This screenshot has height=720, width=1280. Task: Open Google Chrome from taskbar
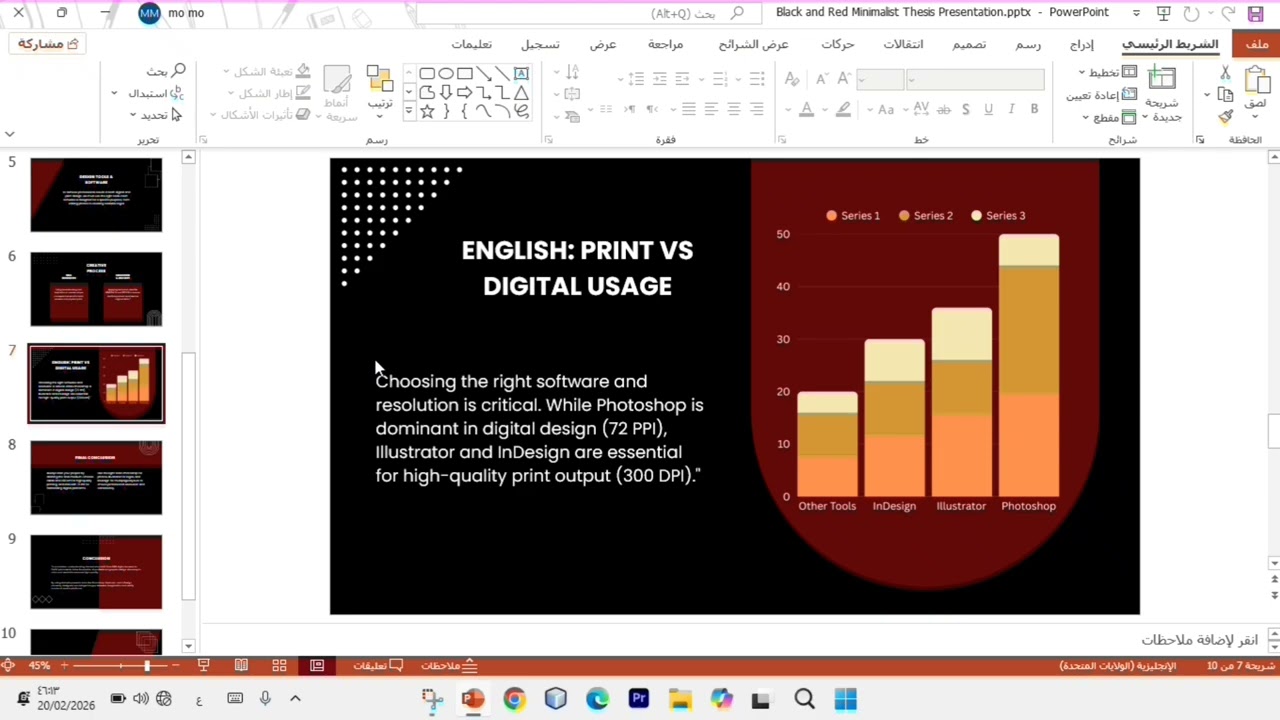point(514,699)
